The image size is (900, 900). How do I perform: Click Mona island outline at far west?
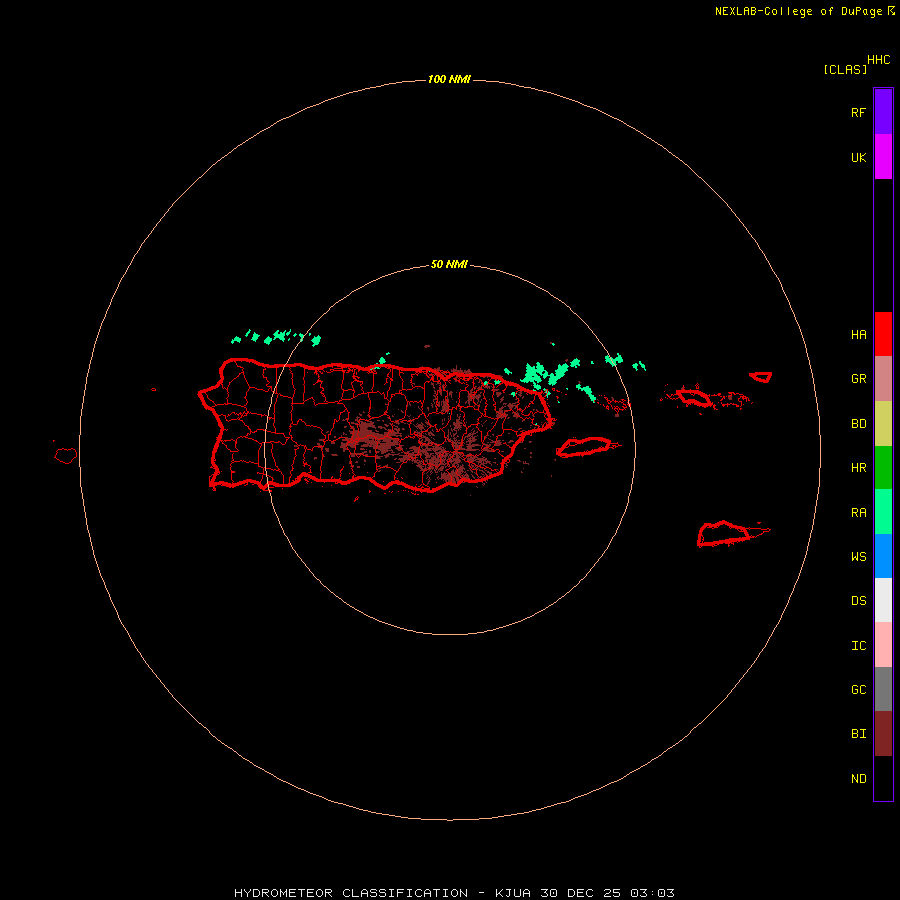point(65,455)
